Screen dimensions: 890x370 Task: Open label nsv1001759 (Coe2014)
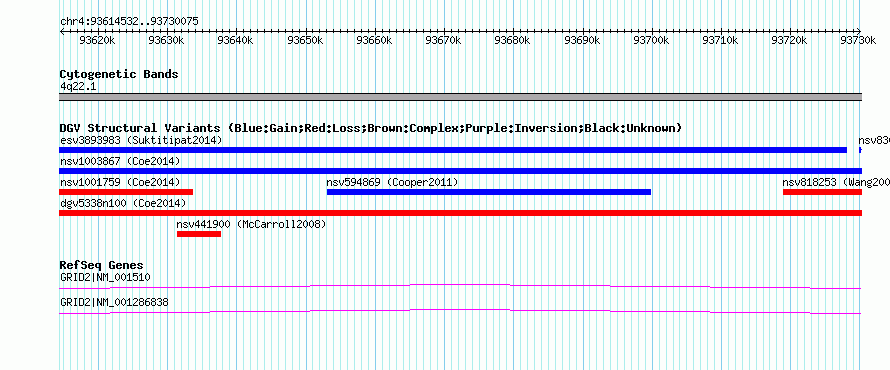(120, 182)
